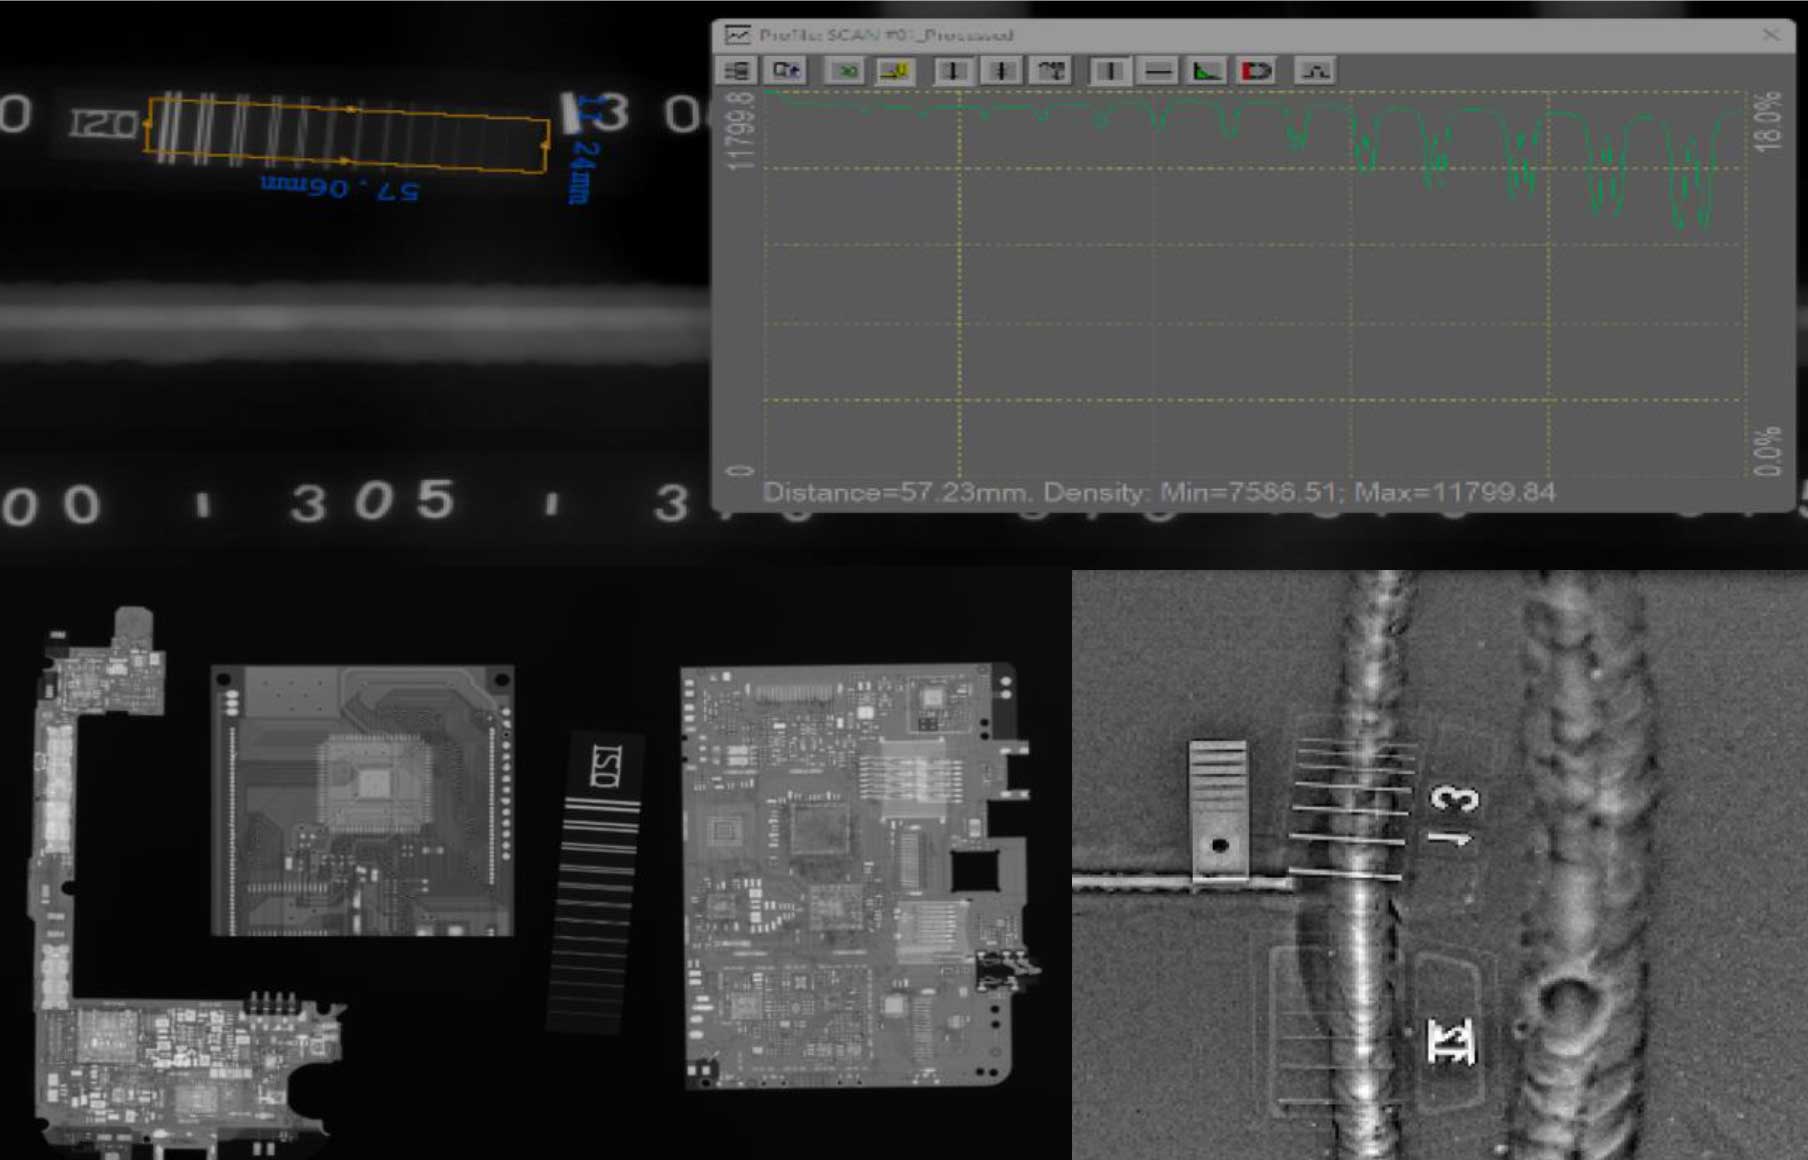Screen dimensions: 1808x1160
Task: Select the square chip board X-ray image
Action: tap(362, 801)
